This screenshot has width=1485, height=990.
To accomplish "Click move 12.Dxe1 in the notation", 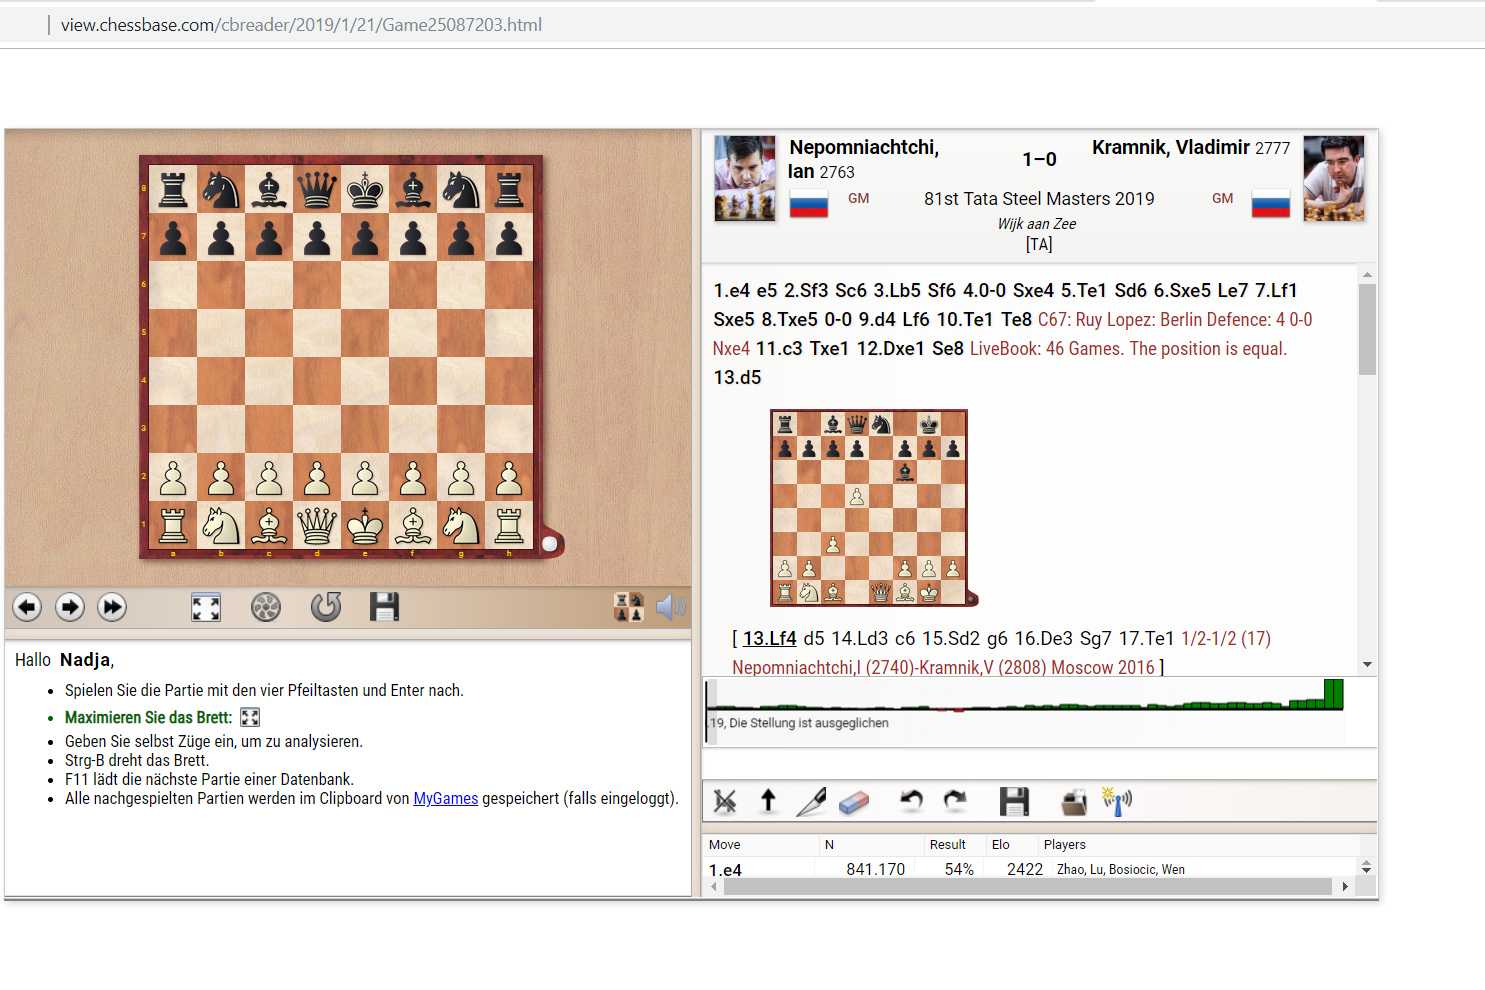I will [892, 348].
